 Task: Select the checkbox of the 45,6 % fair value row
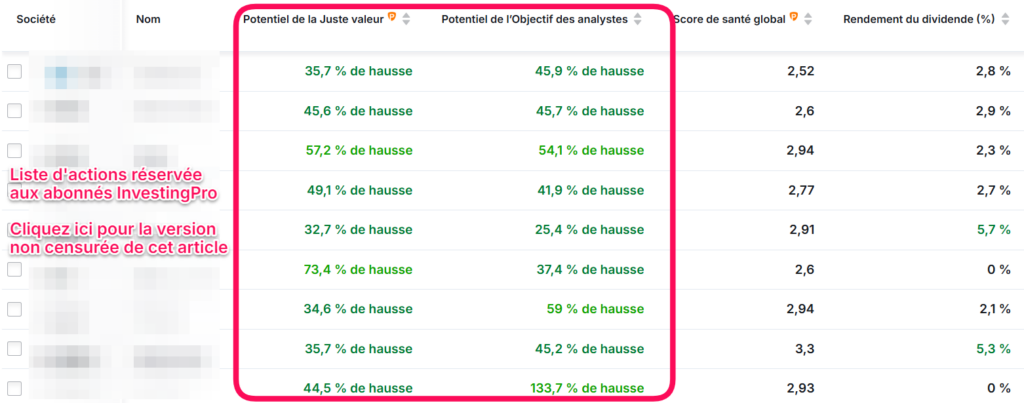coord(14,111)
